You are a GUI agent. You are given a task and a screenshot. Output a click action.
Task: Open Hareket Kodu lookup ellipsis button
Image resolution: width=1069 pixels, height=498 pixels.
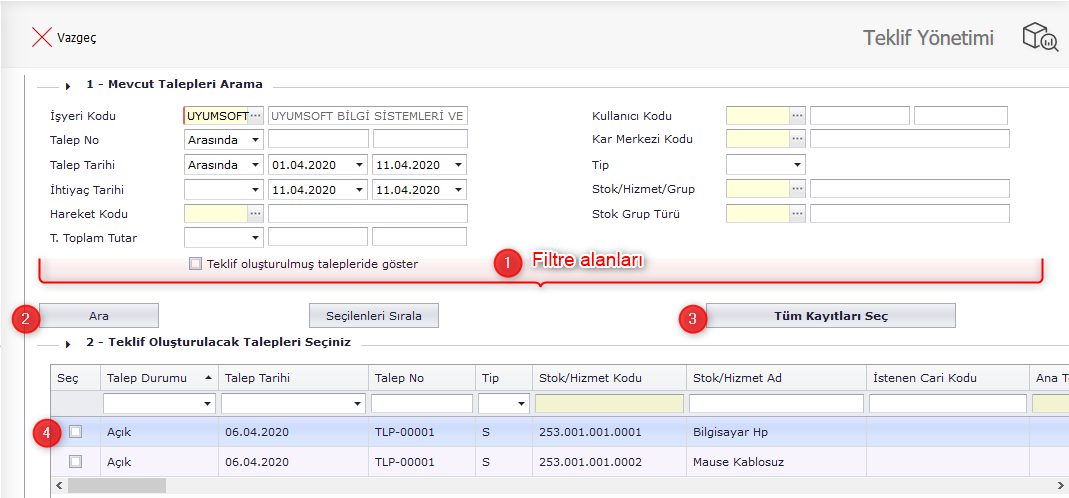click(256, 213)
